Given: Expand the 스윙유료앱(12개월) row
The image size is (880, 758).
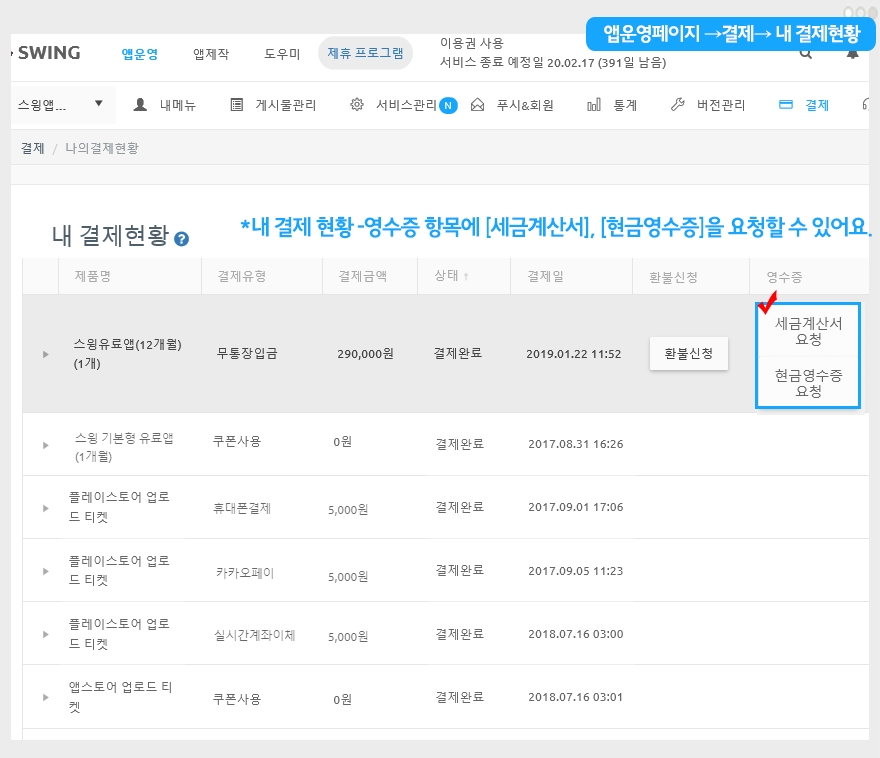Looking at the screenshot, I should coord(45,354).
